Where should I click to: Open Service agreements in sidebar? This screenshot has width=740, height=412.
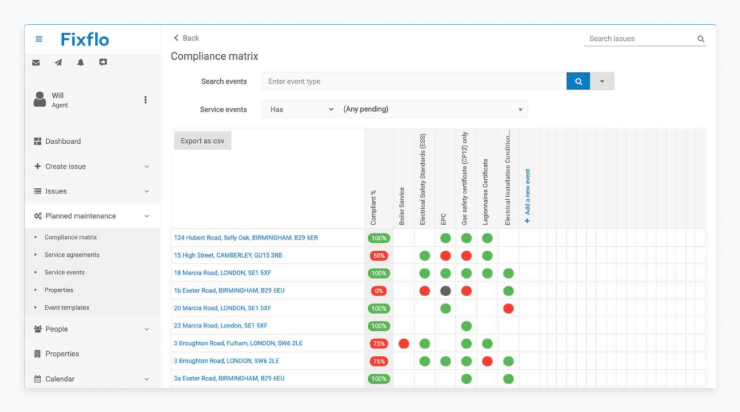tap(72, 255)
